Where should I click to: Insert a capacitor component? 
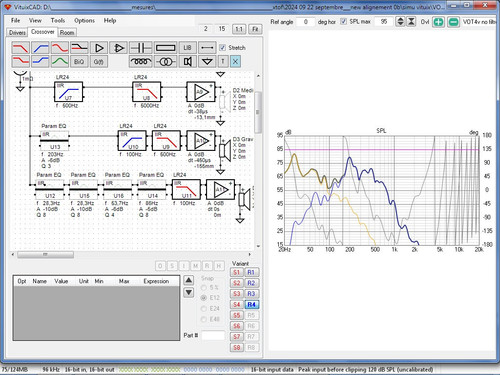point(140,48)
